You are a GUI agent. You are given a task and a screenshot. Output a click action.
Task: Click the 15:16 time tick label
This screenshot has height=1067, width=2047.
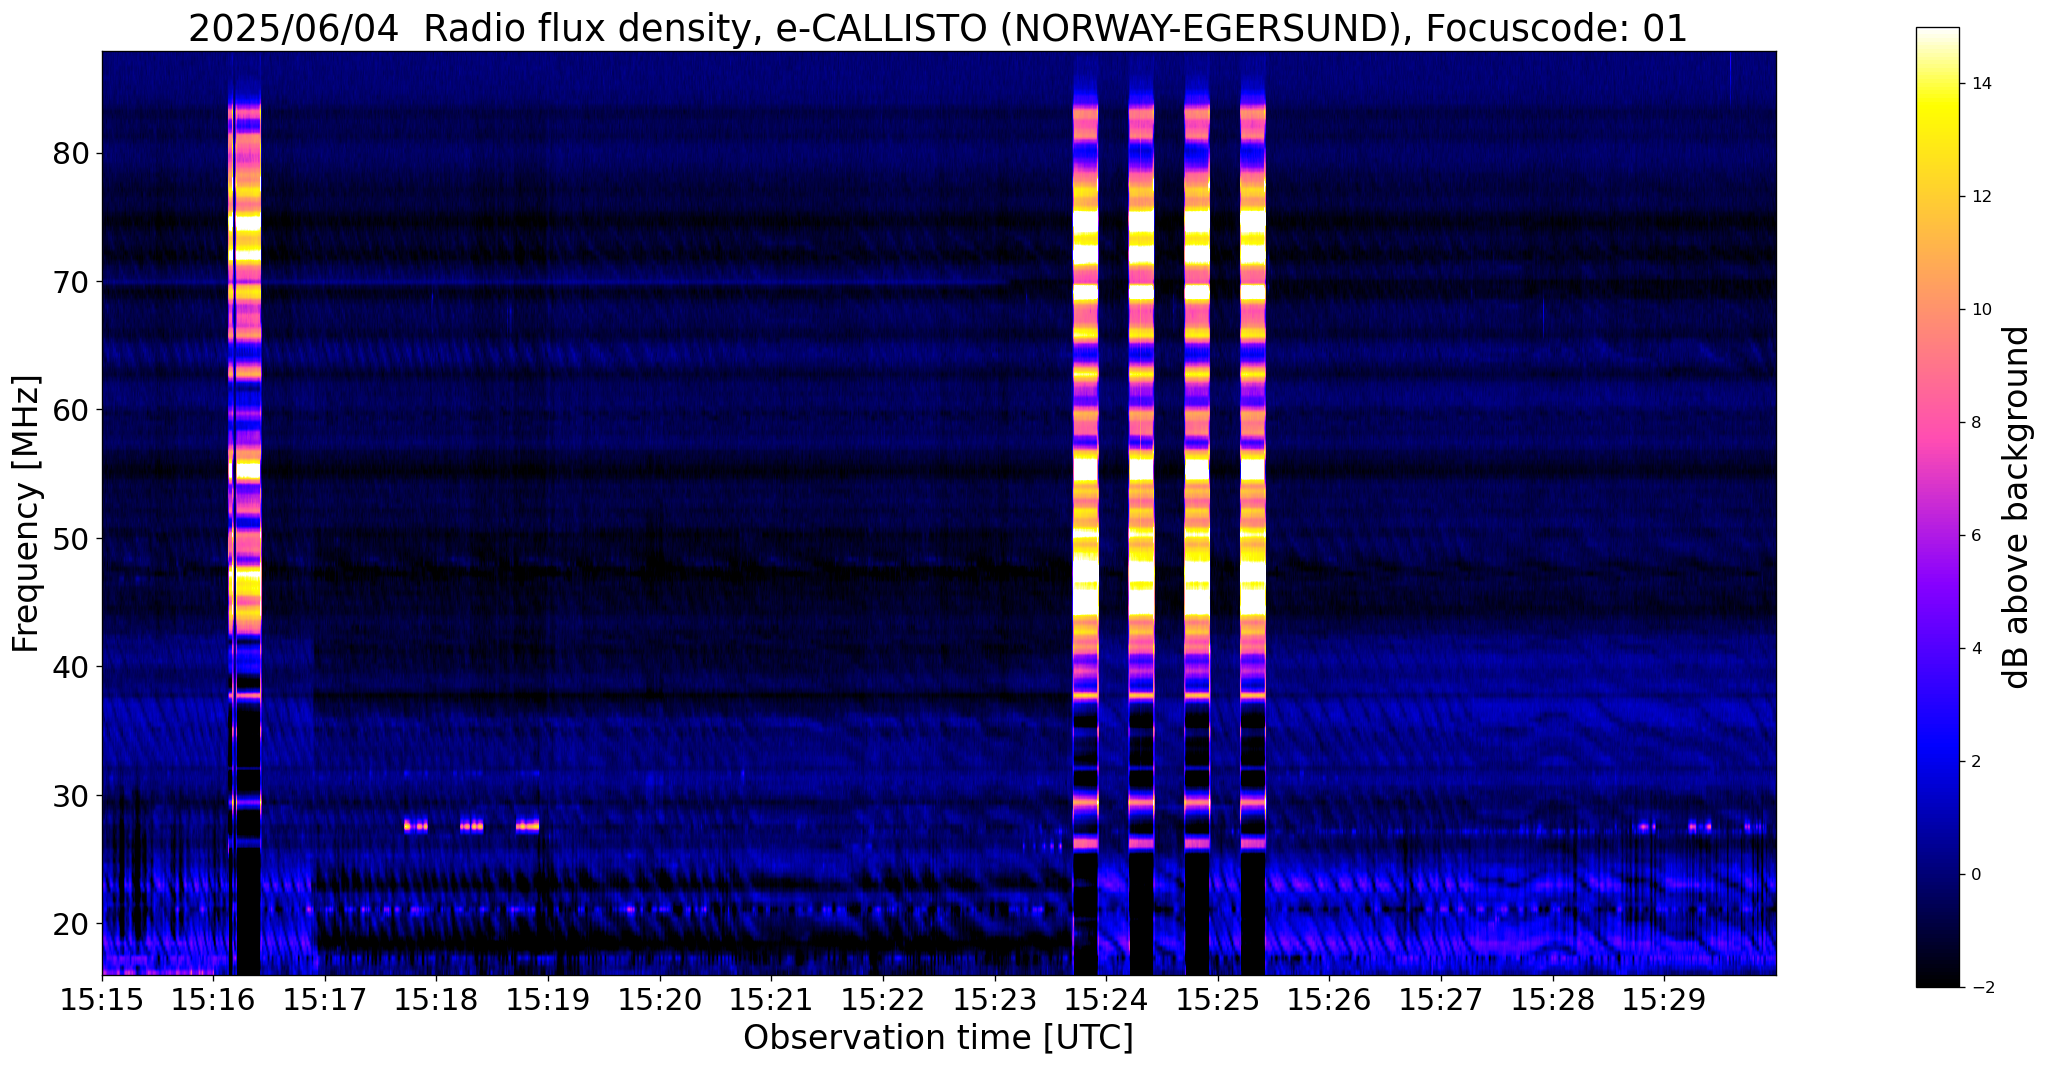(214, 1000)
